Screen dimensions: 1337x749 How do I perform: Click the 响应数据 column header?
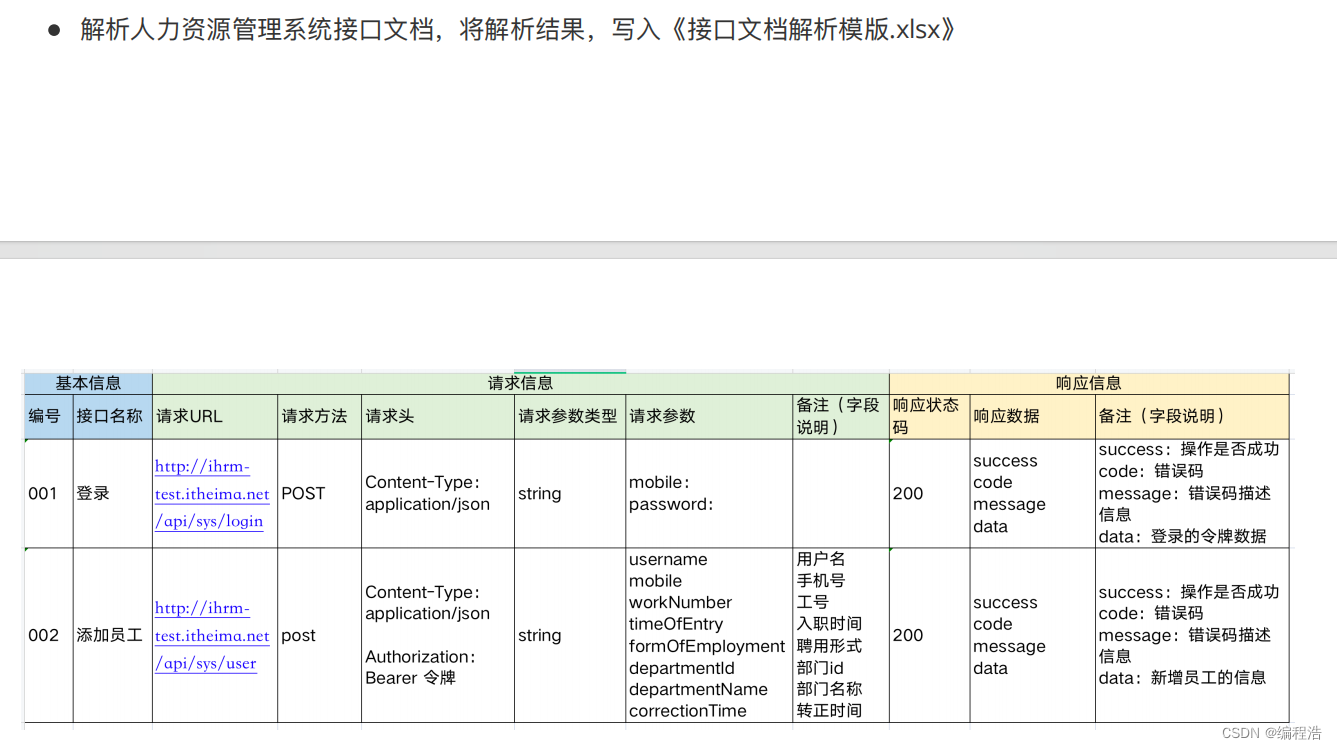[1032, 416]
